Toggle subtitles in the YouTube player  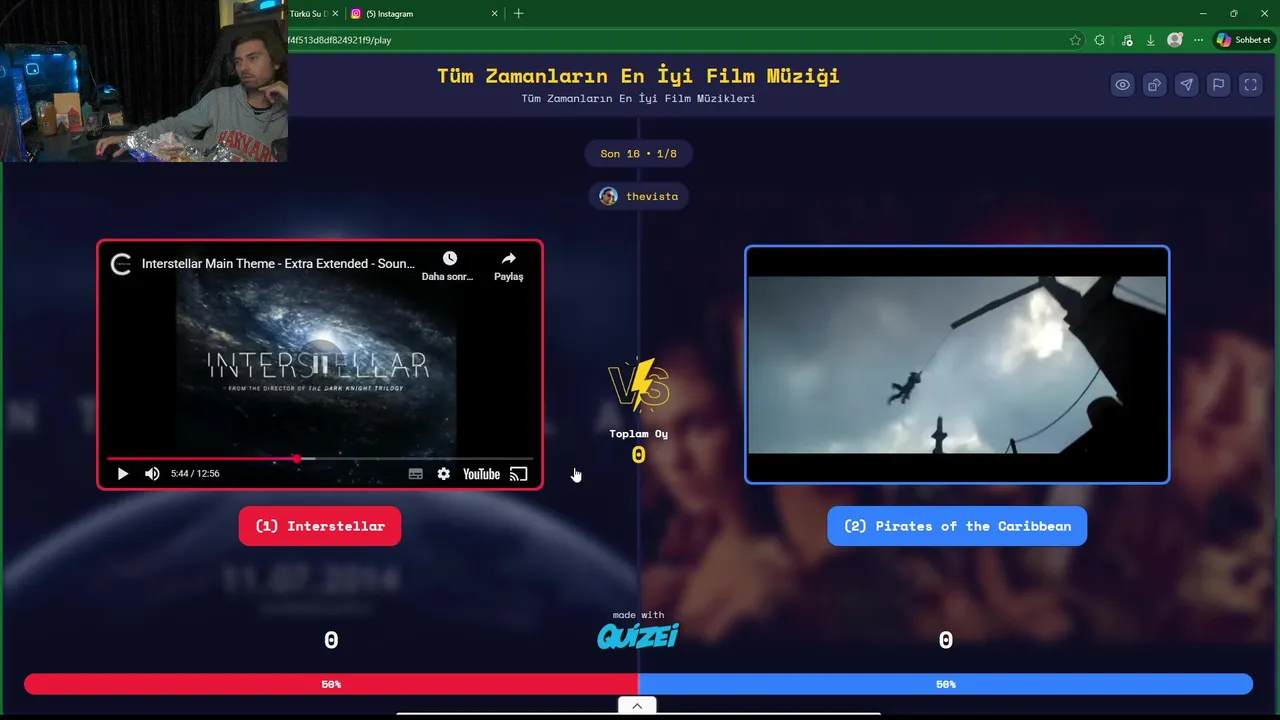coord(416,474)
